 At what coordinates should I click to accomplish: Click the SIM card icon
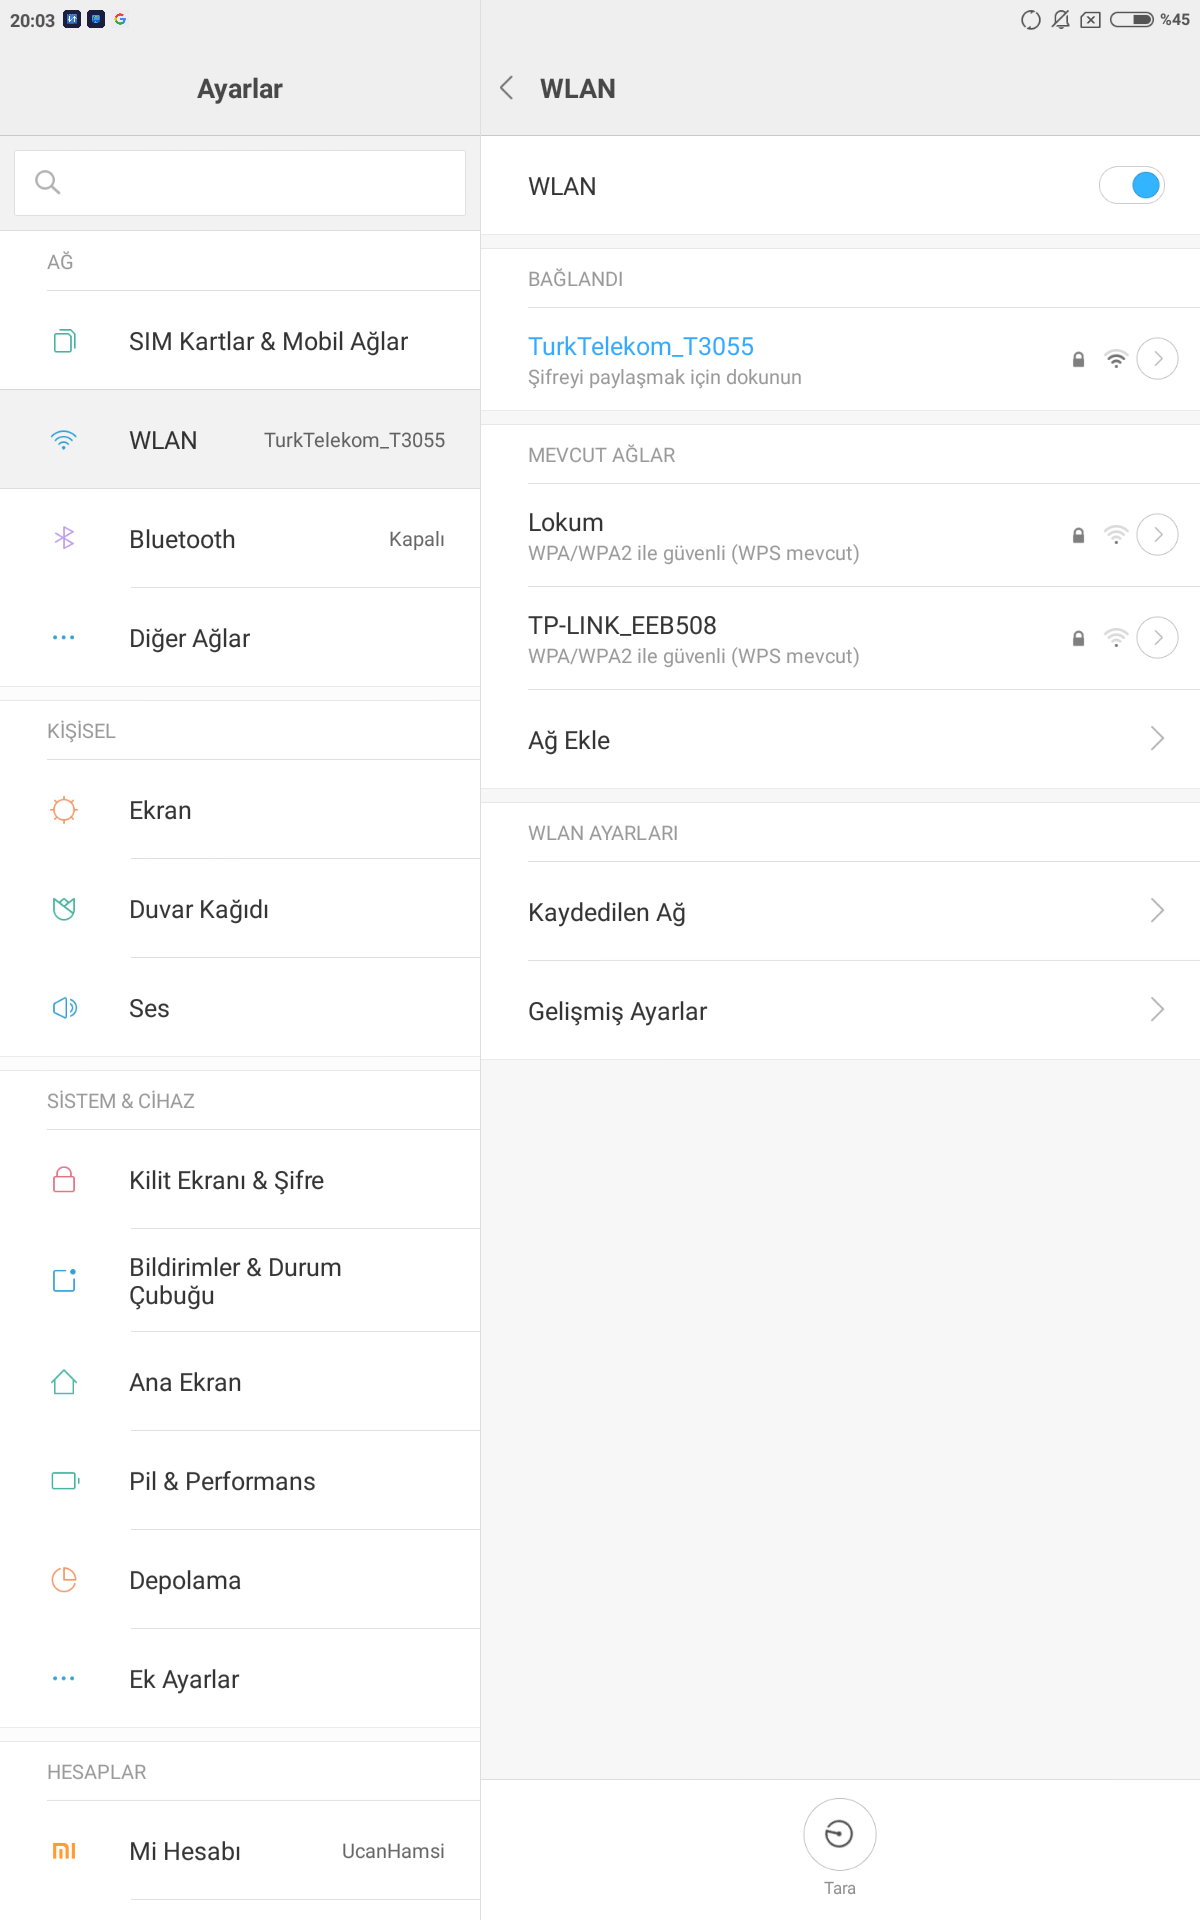click(x=64, y=341)
